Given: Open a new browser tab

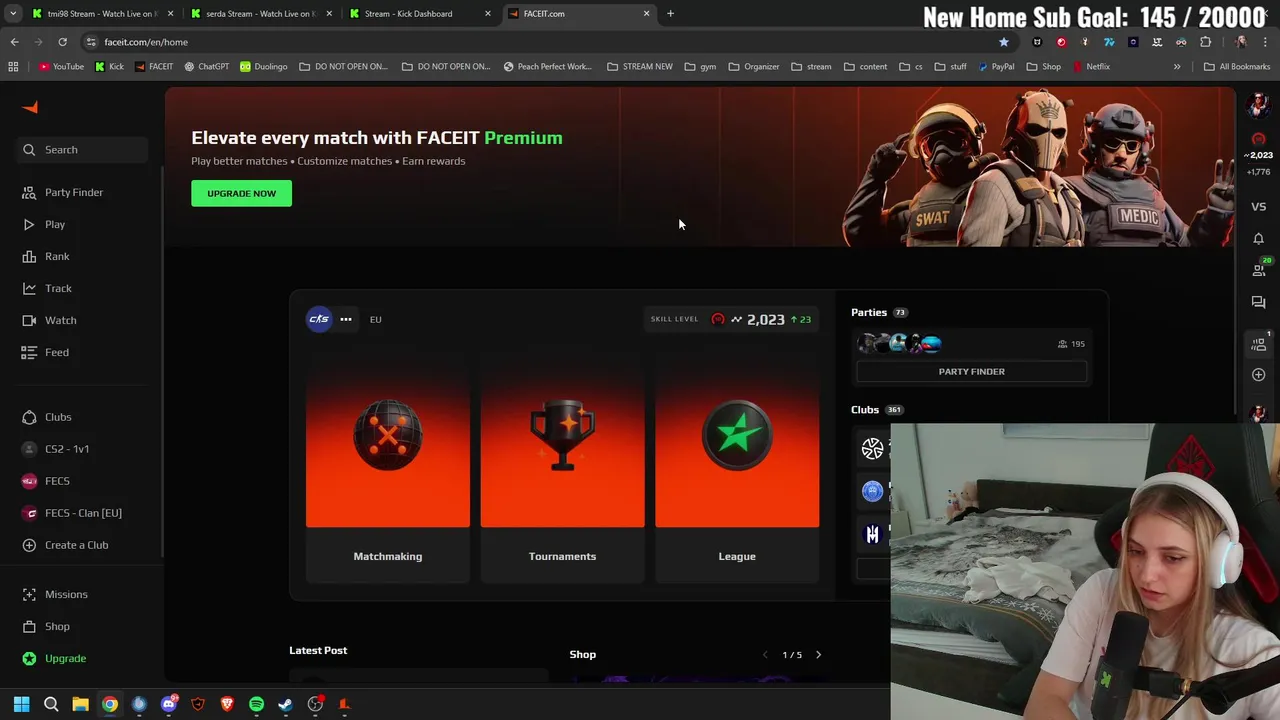Looking at the screenshot, I should click(x=670, y=14).
